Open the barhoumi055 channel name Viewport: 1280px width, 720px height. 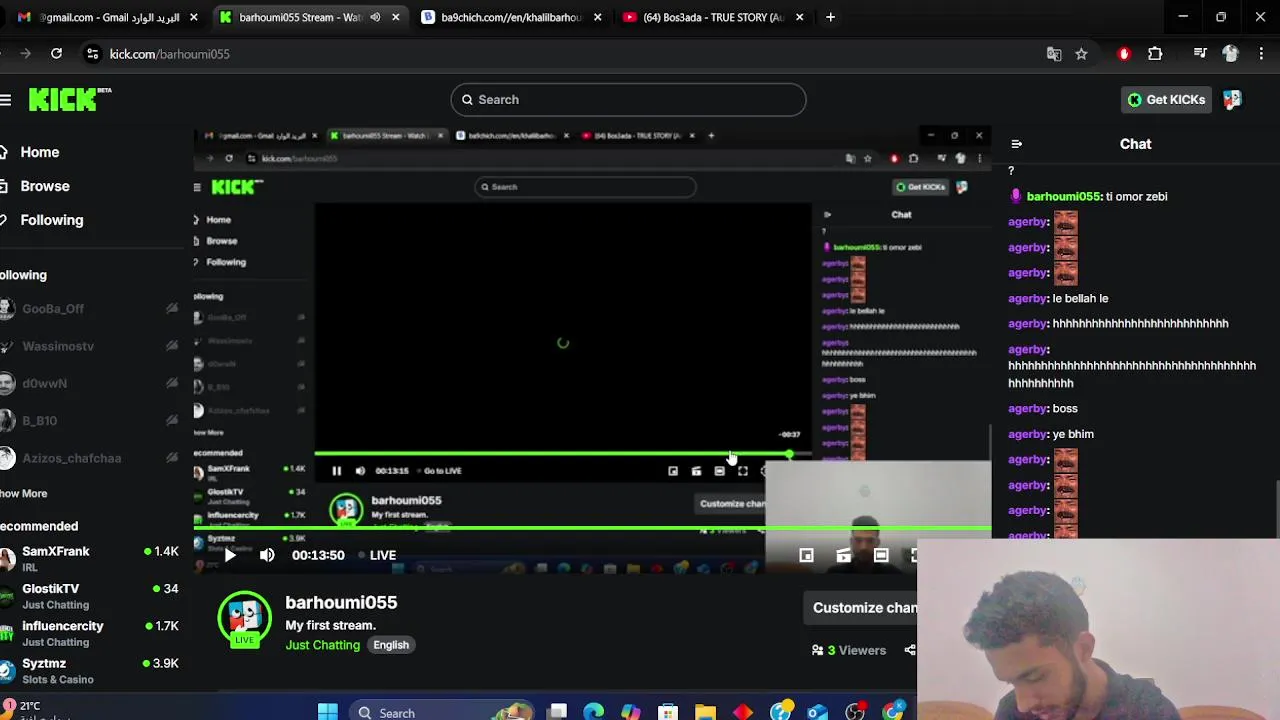pos(341,602)
